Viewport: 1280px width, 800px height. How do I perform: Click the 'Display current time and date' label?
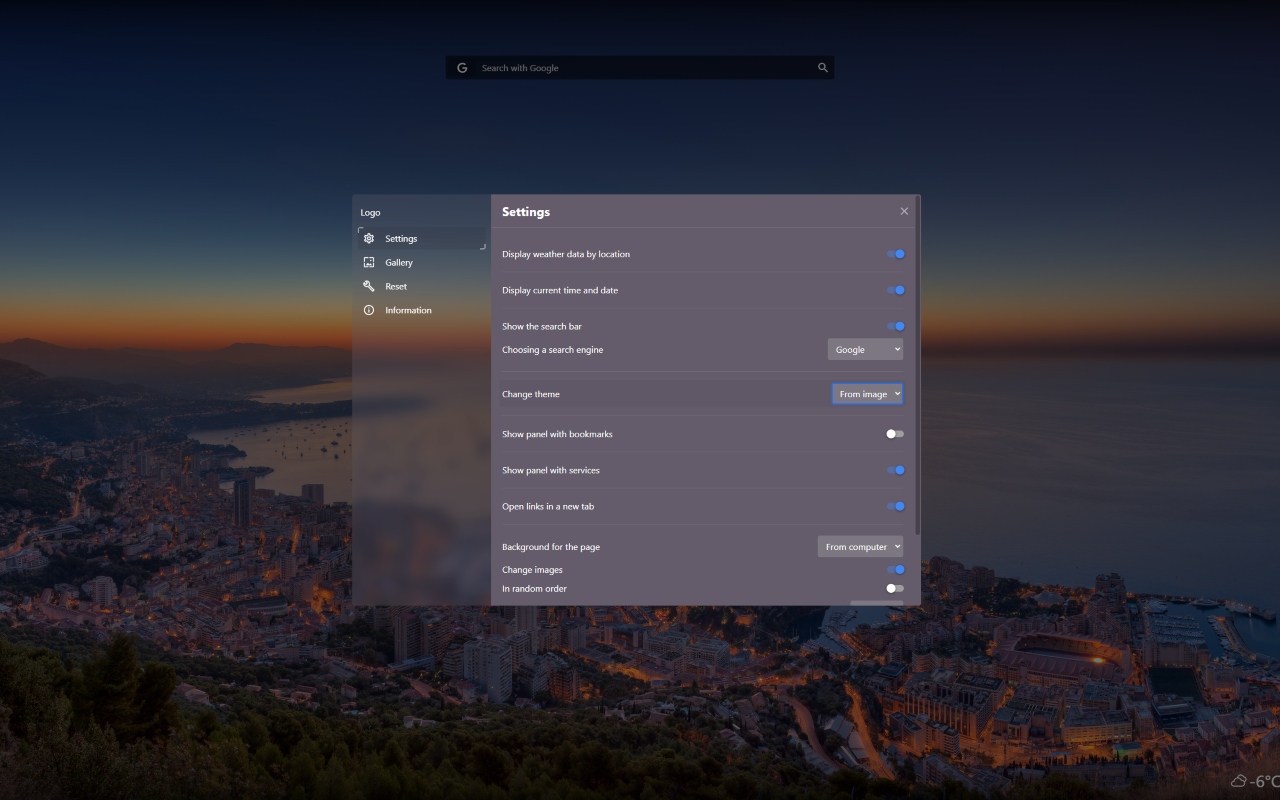(560, 290)
